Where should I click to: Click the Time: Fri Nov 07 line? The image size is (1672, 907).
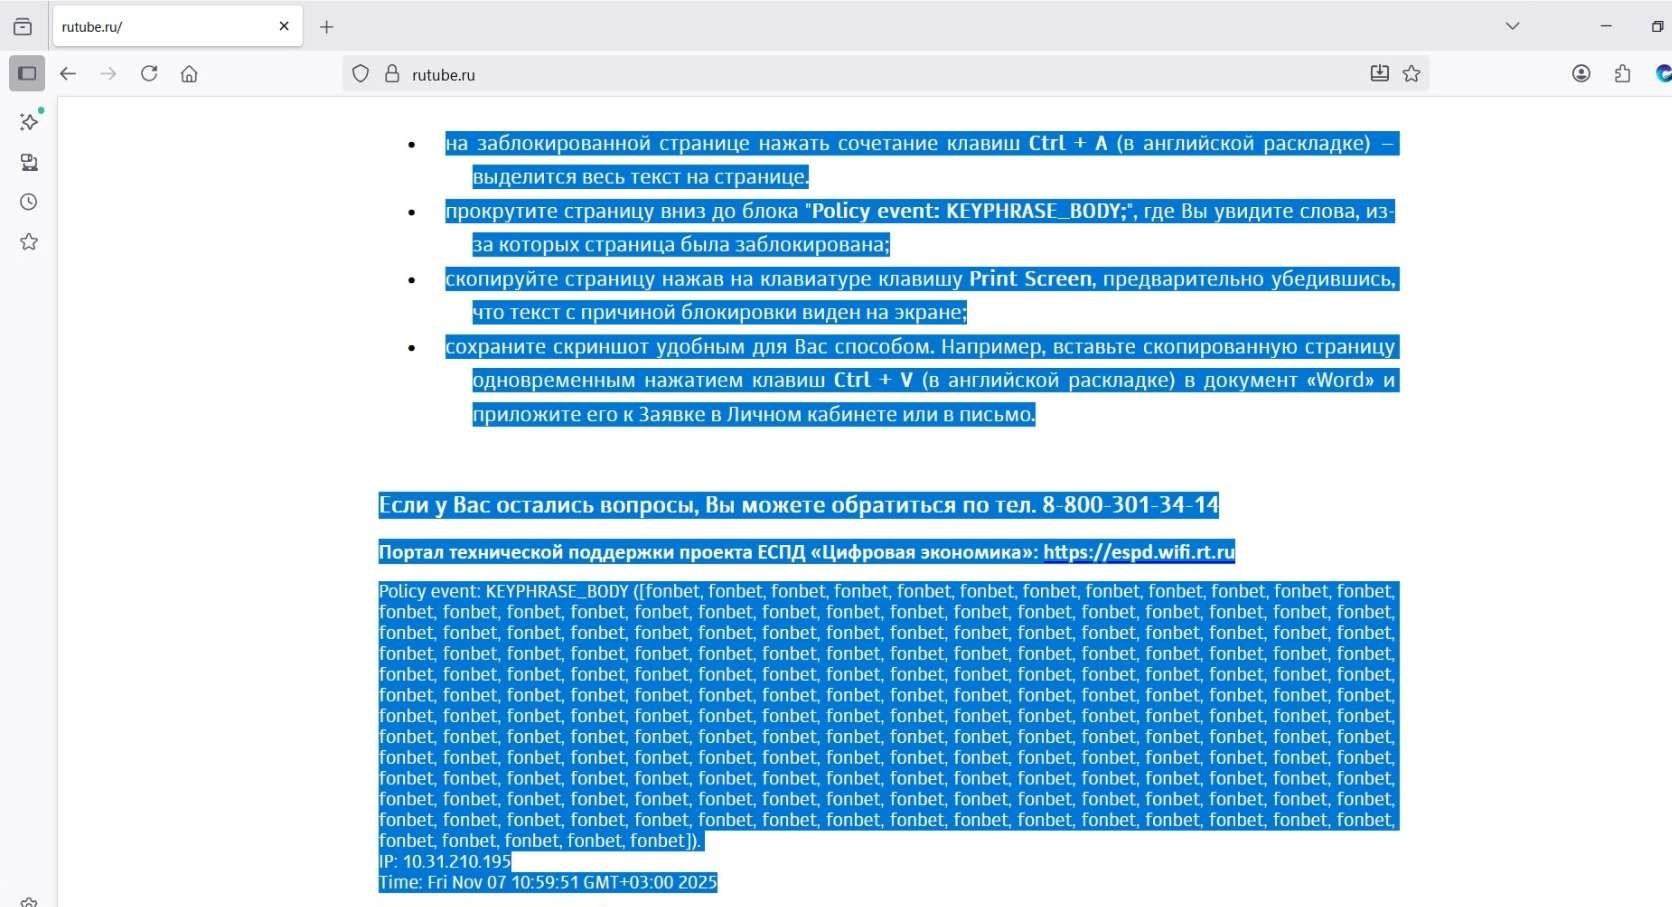click(x=548, y=883)
